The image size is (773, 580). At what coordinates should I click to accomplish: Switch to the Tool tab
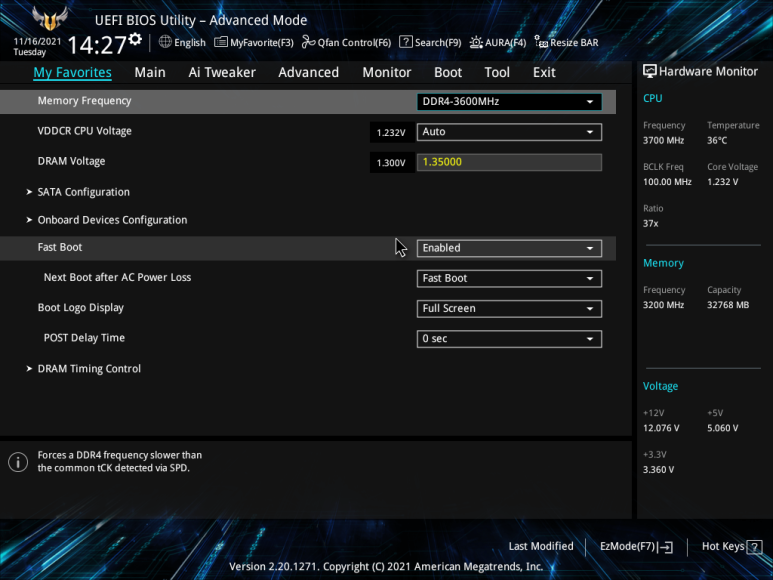497,72
